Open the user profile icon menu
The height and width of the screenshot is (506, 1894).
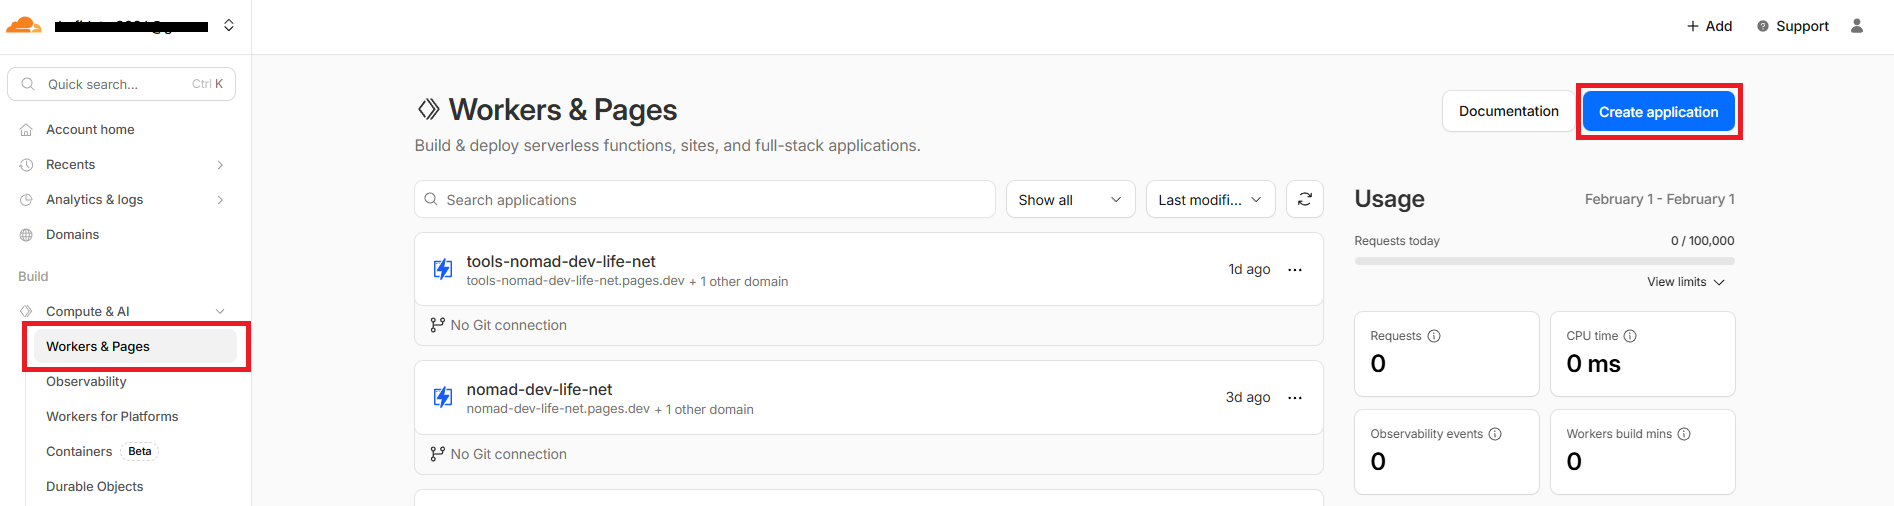1857,26
